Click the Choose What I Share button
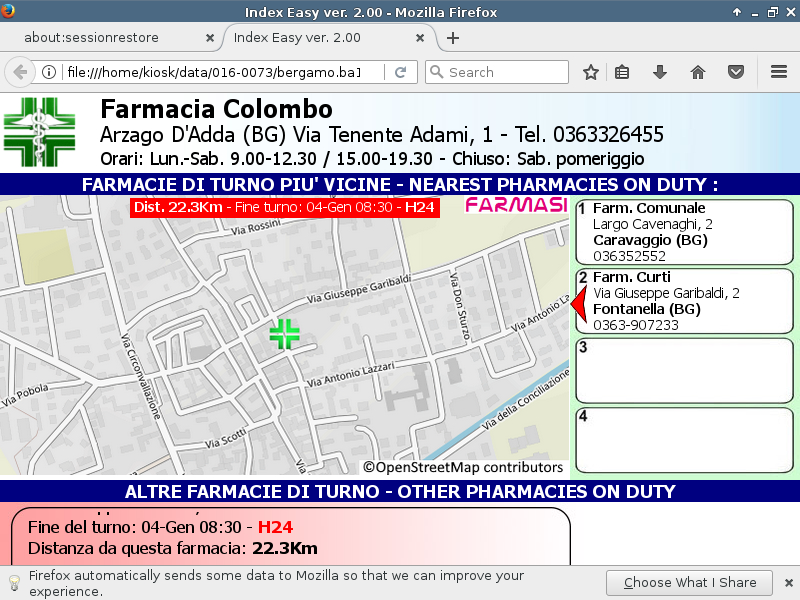Viewport: 800px width, 600px height. [690, 583]
